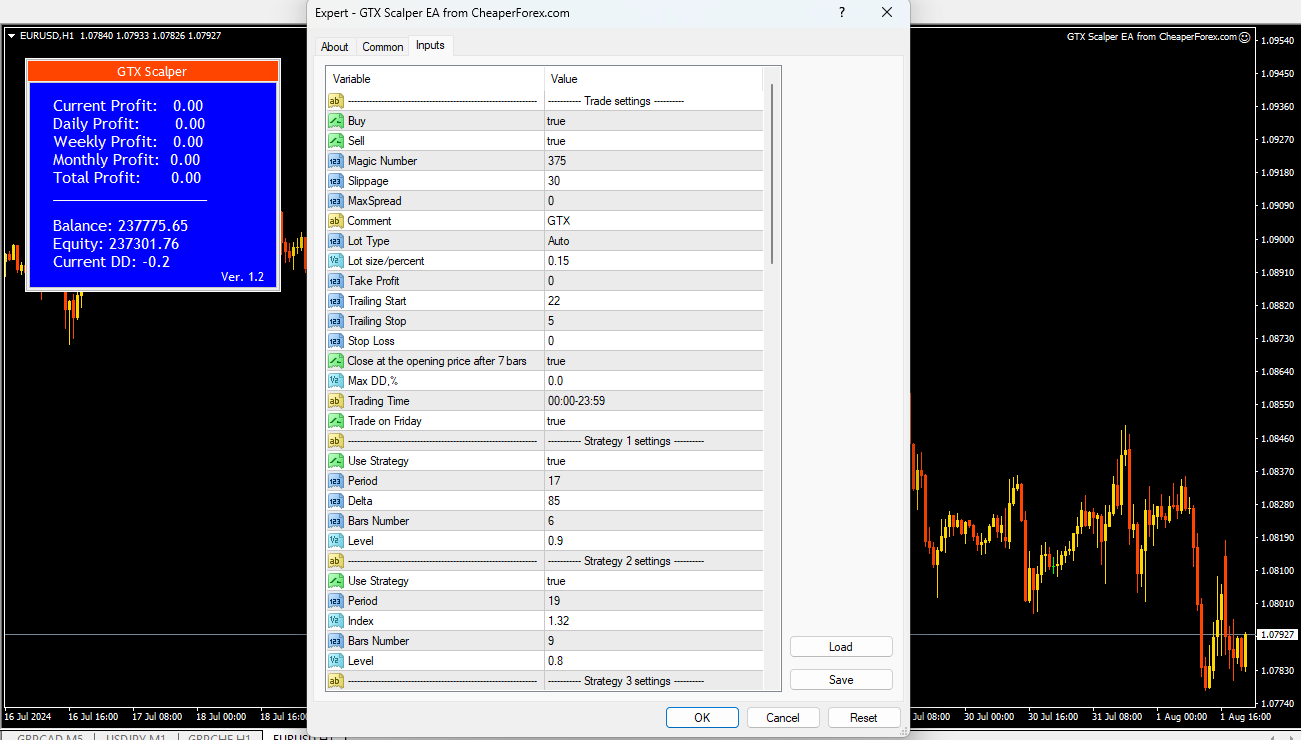This screenshot has height=740, width=1301.
Task: Click the Magic Number integer icon
Action: 336,161
